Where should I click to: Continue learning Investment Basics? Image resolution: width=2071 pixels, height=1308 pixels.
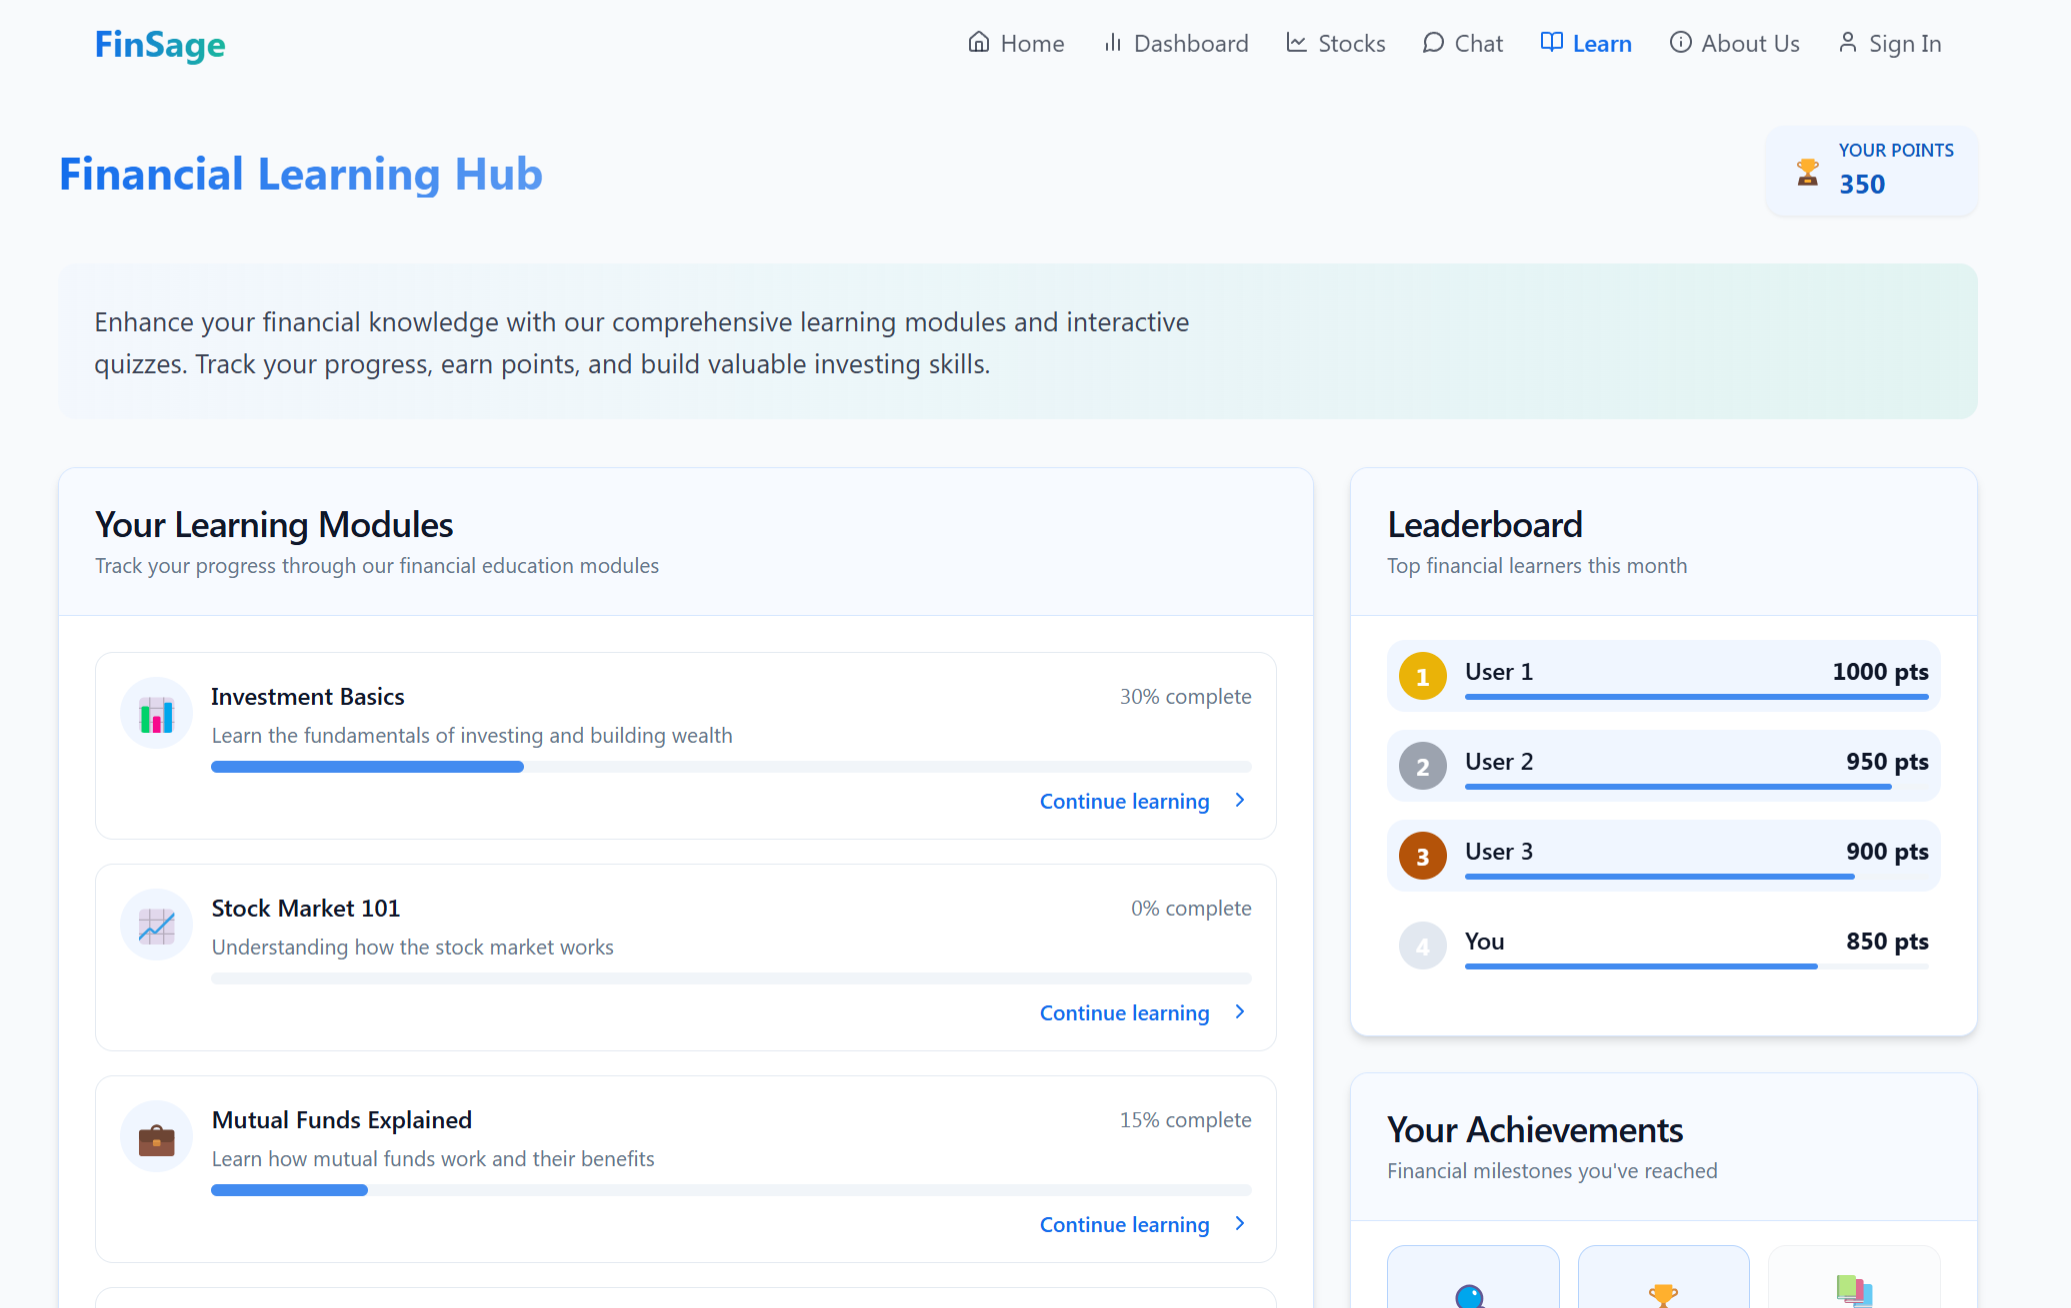[x=1124, y=801]
